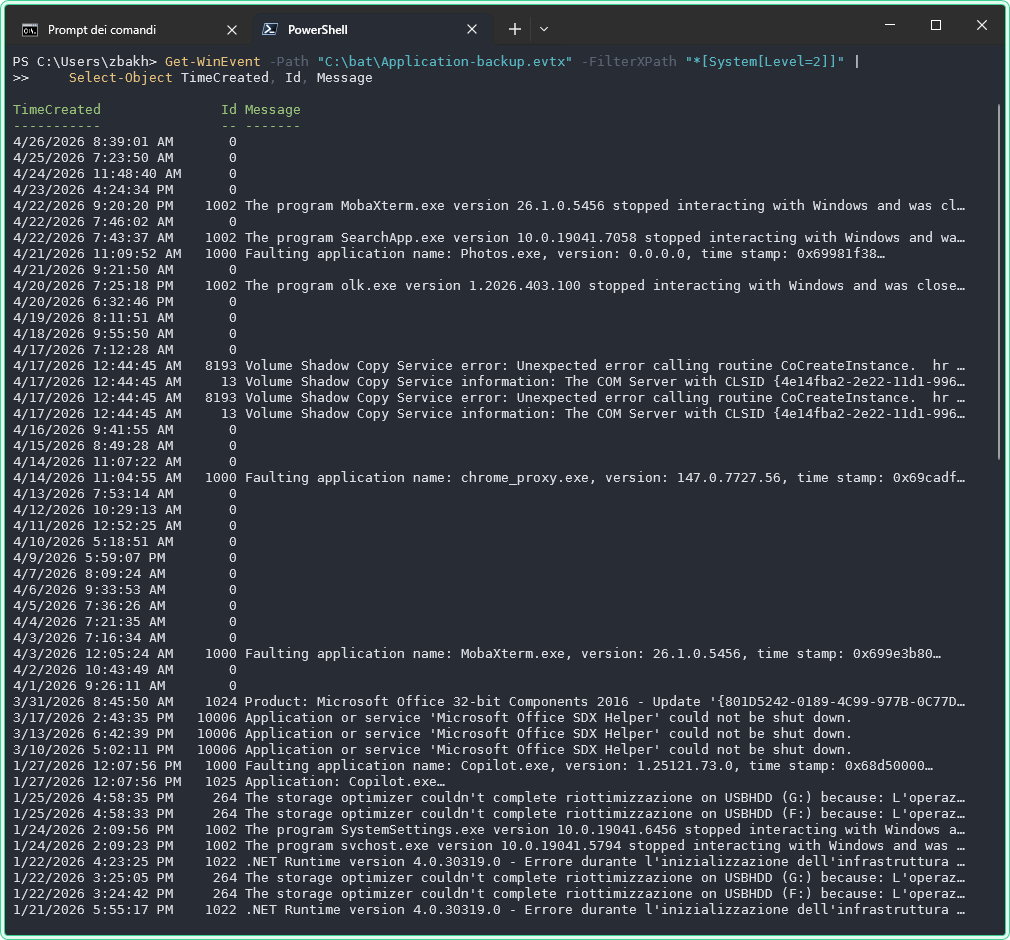This screenshot has height=940, width=1010.
Task: Click the Application-backup.evtx path in the command
Action: pos(444,62)
